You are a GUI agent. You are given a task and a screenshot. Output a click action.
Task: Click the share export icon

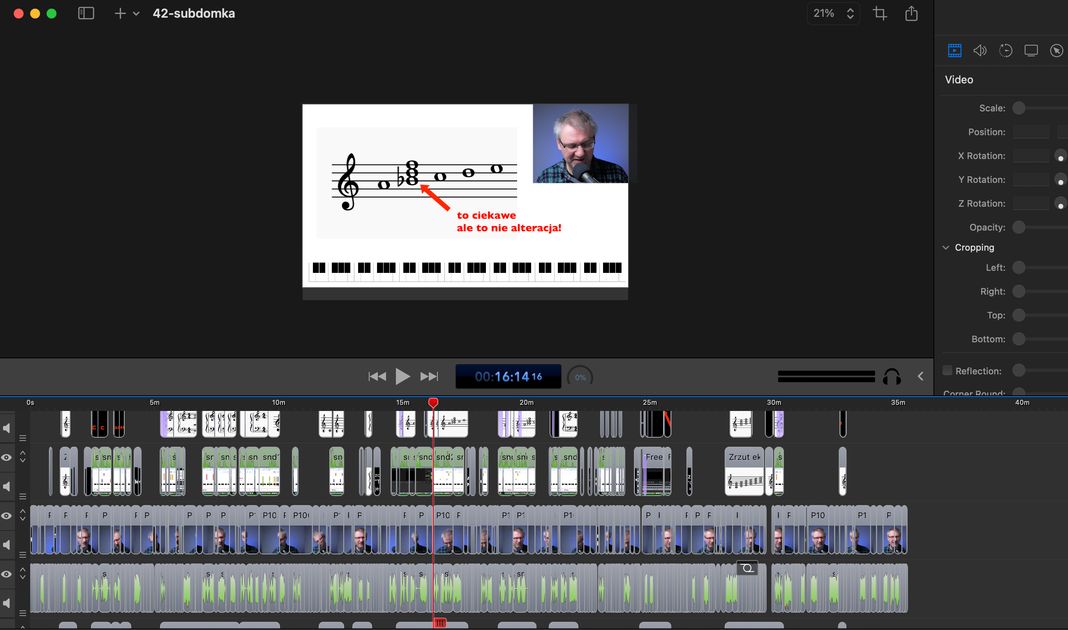pyautogui.click(x=911, y=14)
